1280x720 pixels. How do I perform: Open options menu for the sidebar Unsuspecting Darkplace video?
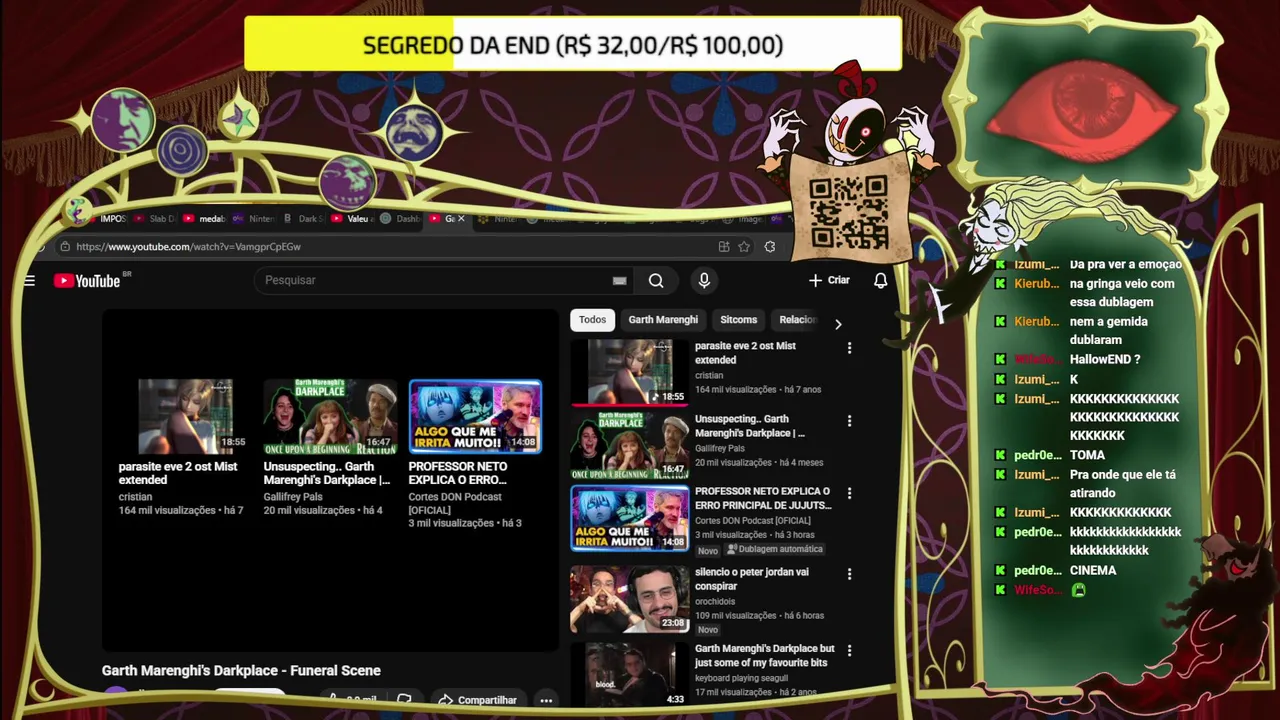849,421
